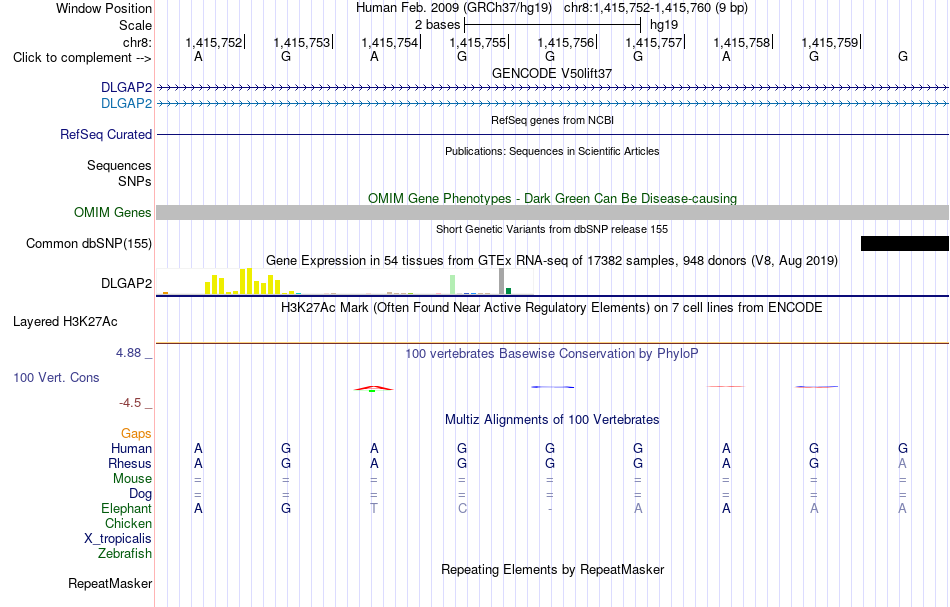The width and height of the screenshot is (950, 607).
Task: Click '100 vertebrates Basewise Conservation by PhyloP' title
Action: (552, 354)
